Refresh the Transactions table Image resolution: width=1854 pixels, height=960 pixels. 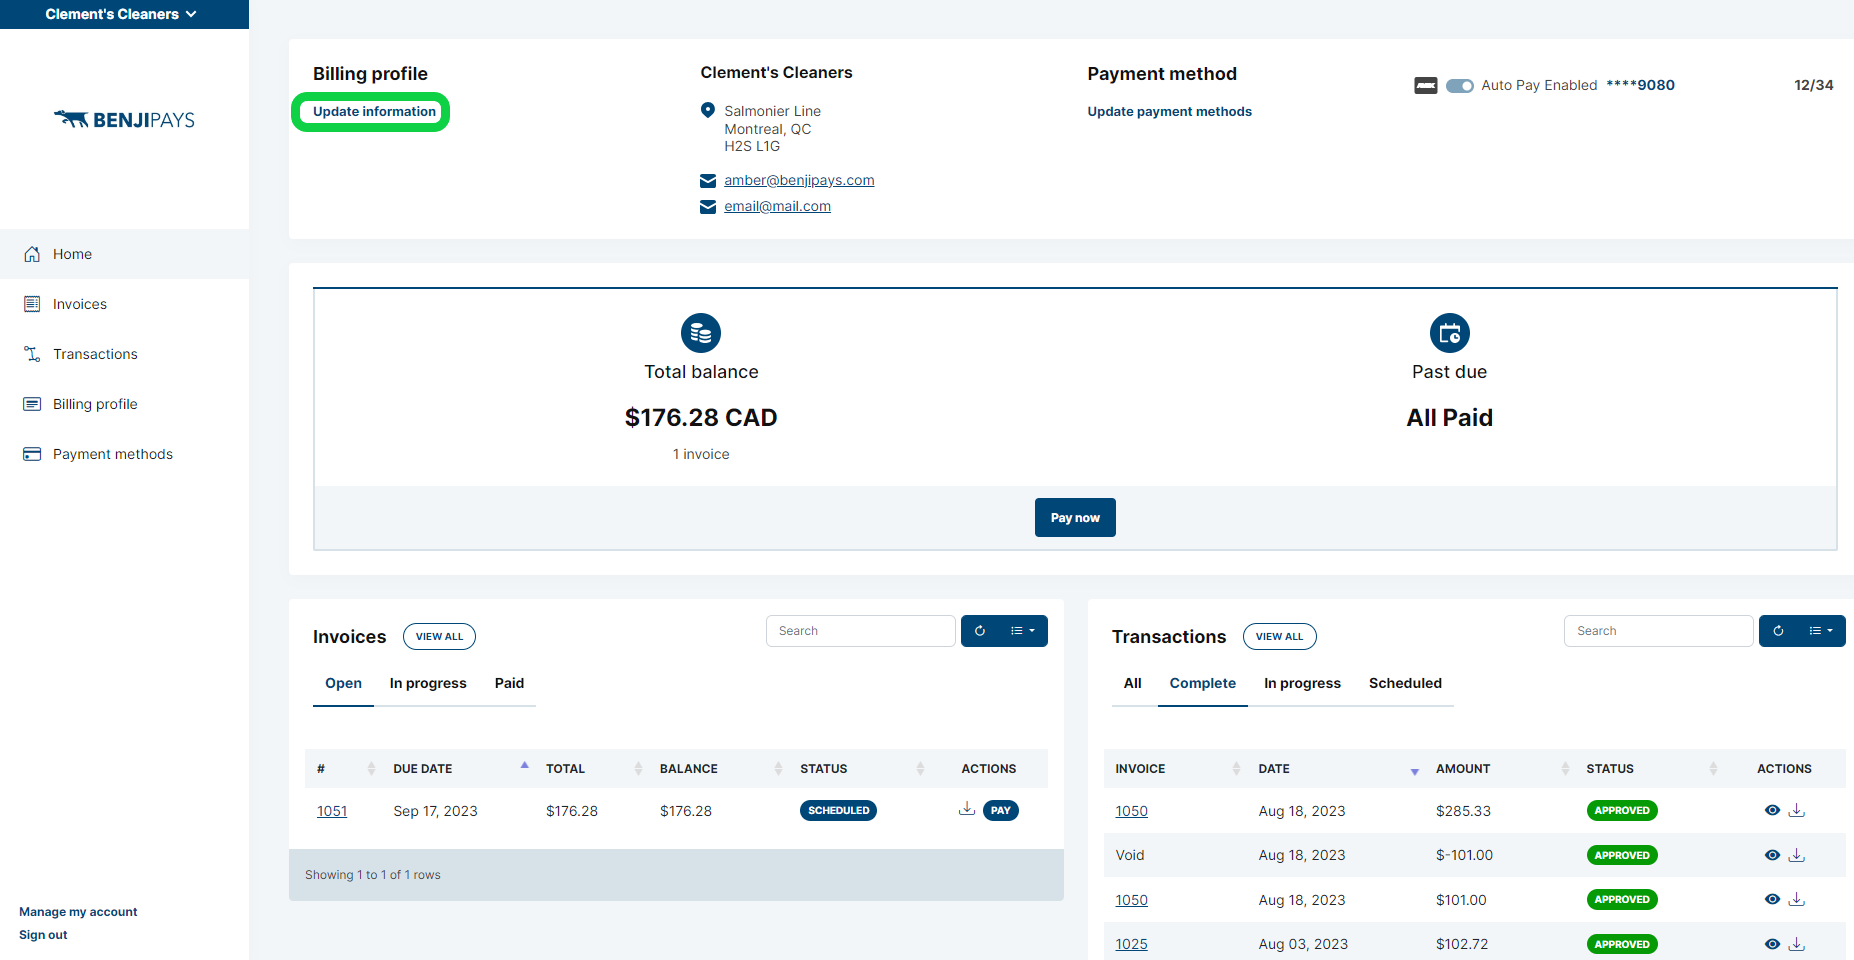point(1778,631)
